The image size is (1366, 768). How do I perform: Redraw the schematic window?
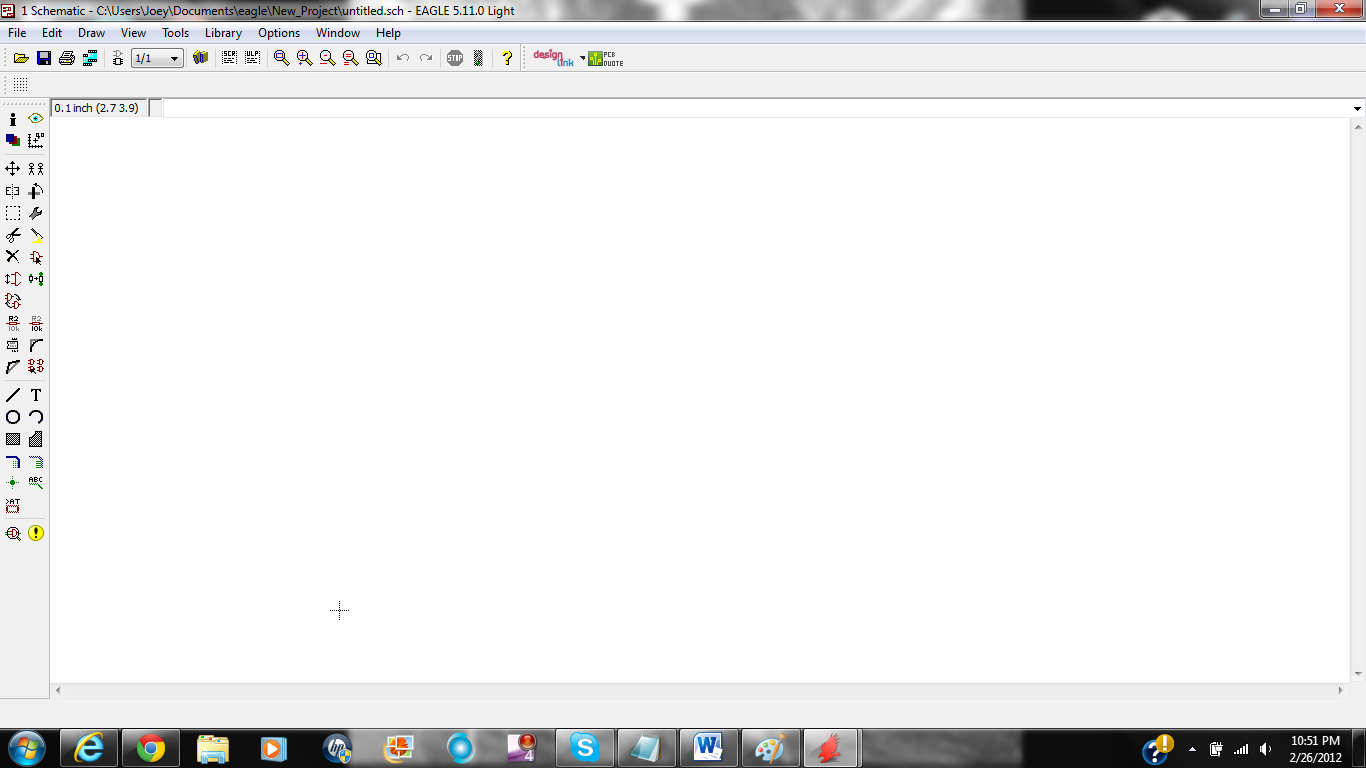(351, 58)
